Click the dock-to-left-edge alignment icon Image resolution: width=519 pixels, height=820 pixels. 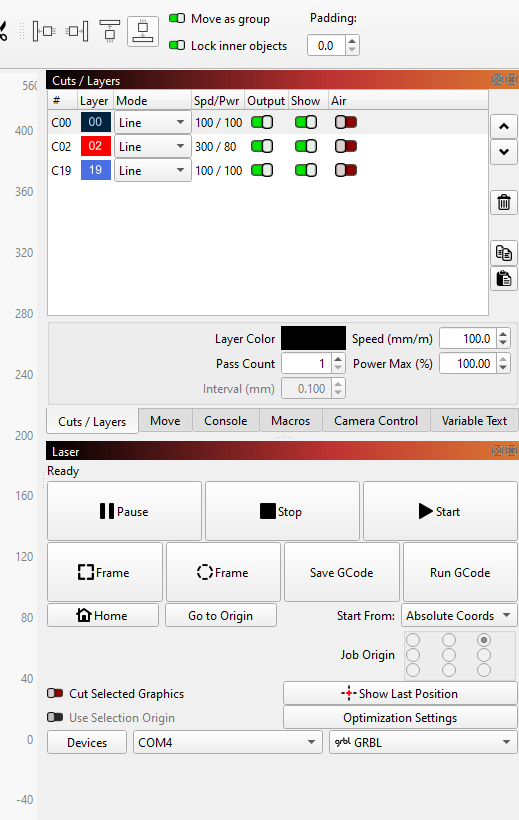tap(44, 31)
